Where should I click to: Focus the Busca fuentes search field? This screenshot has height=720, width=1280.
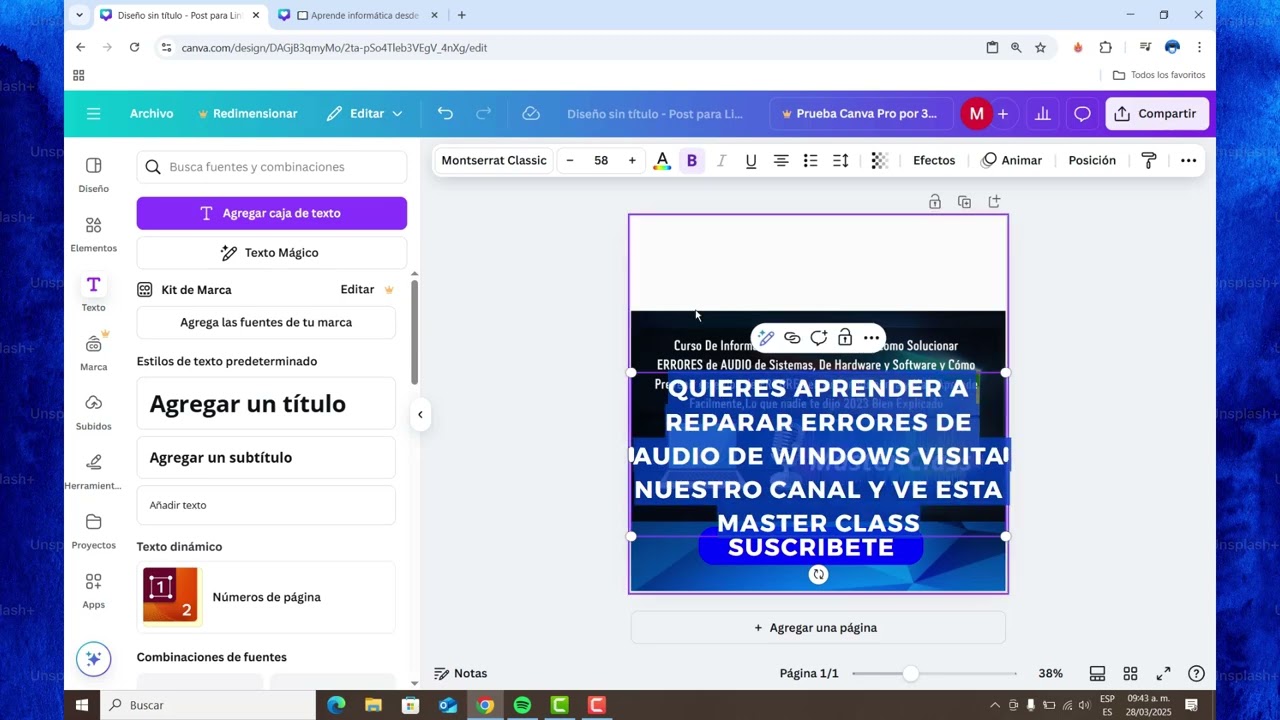[x=272, y=167]
